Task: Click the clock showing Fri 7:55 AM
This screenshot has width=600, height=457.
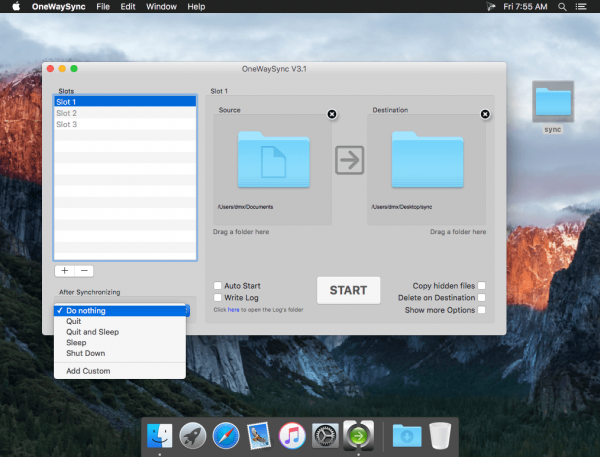Action: click(x=525, y=7)
